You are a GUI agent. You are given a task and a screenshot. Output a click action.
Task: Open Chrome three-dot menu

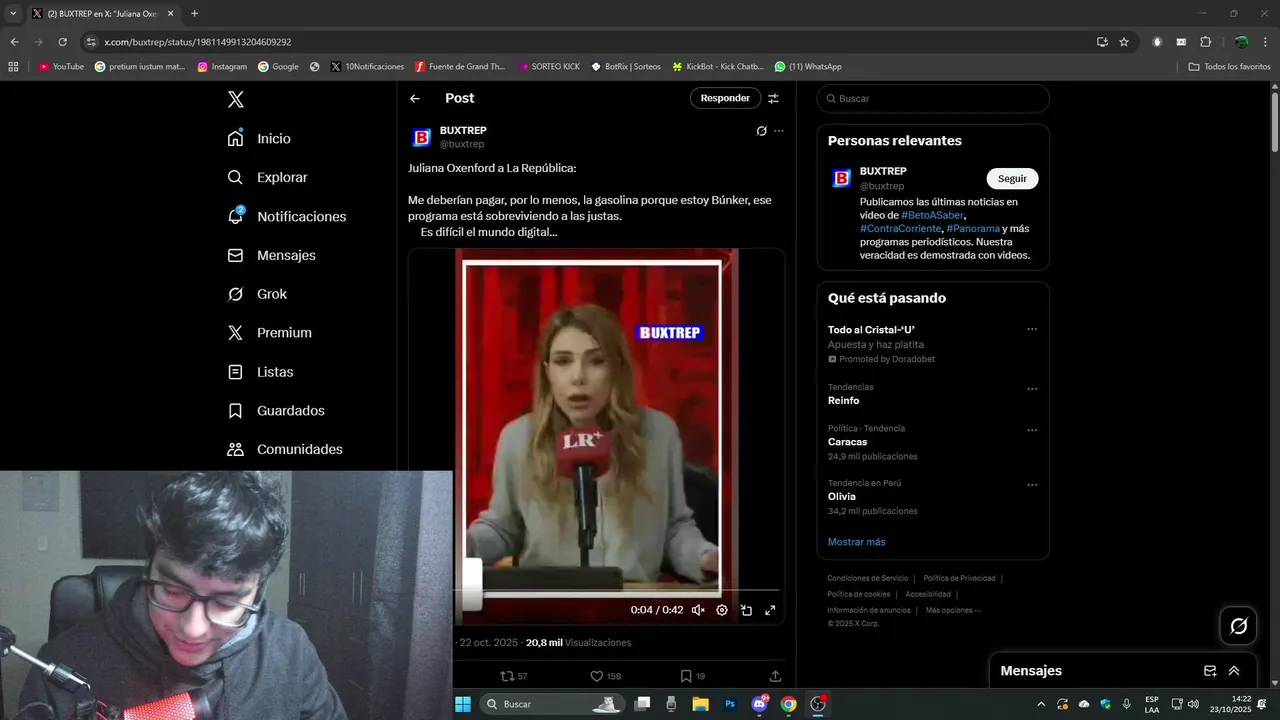click(1265, 42)
